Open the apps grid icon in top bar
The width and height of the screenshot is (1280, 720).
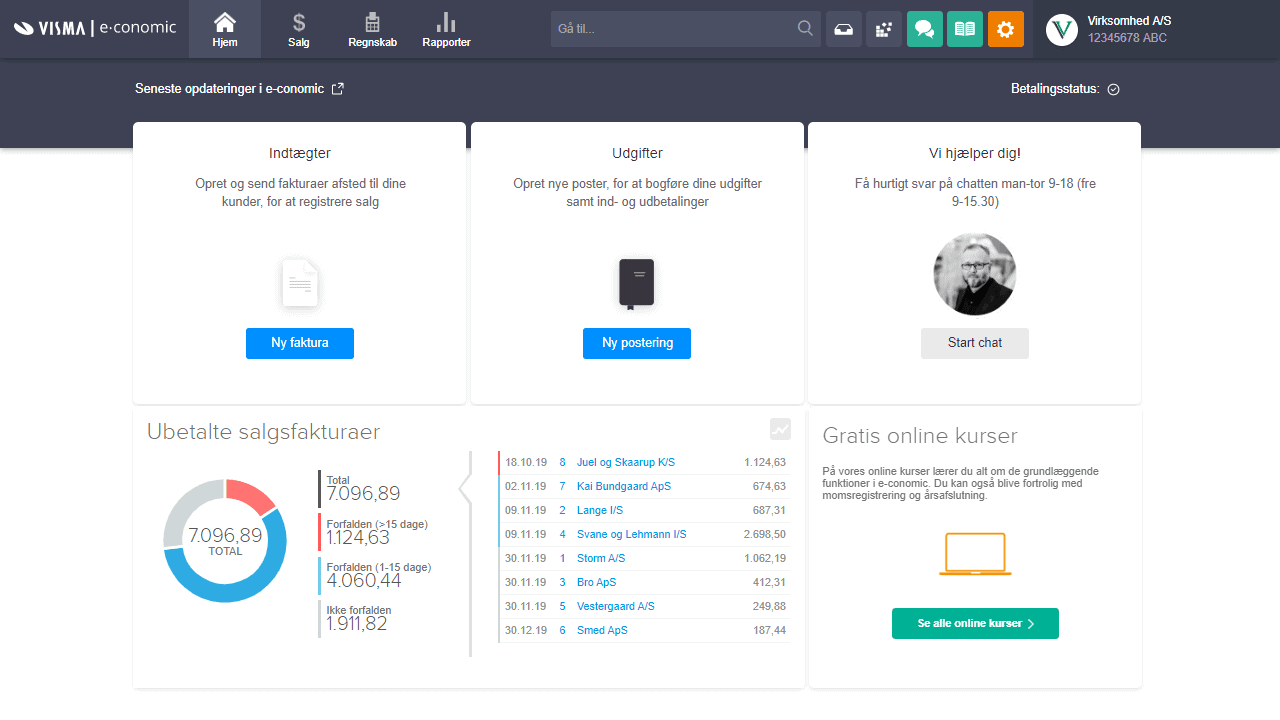click(x=884, y=29)
